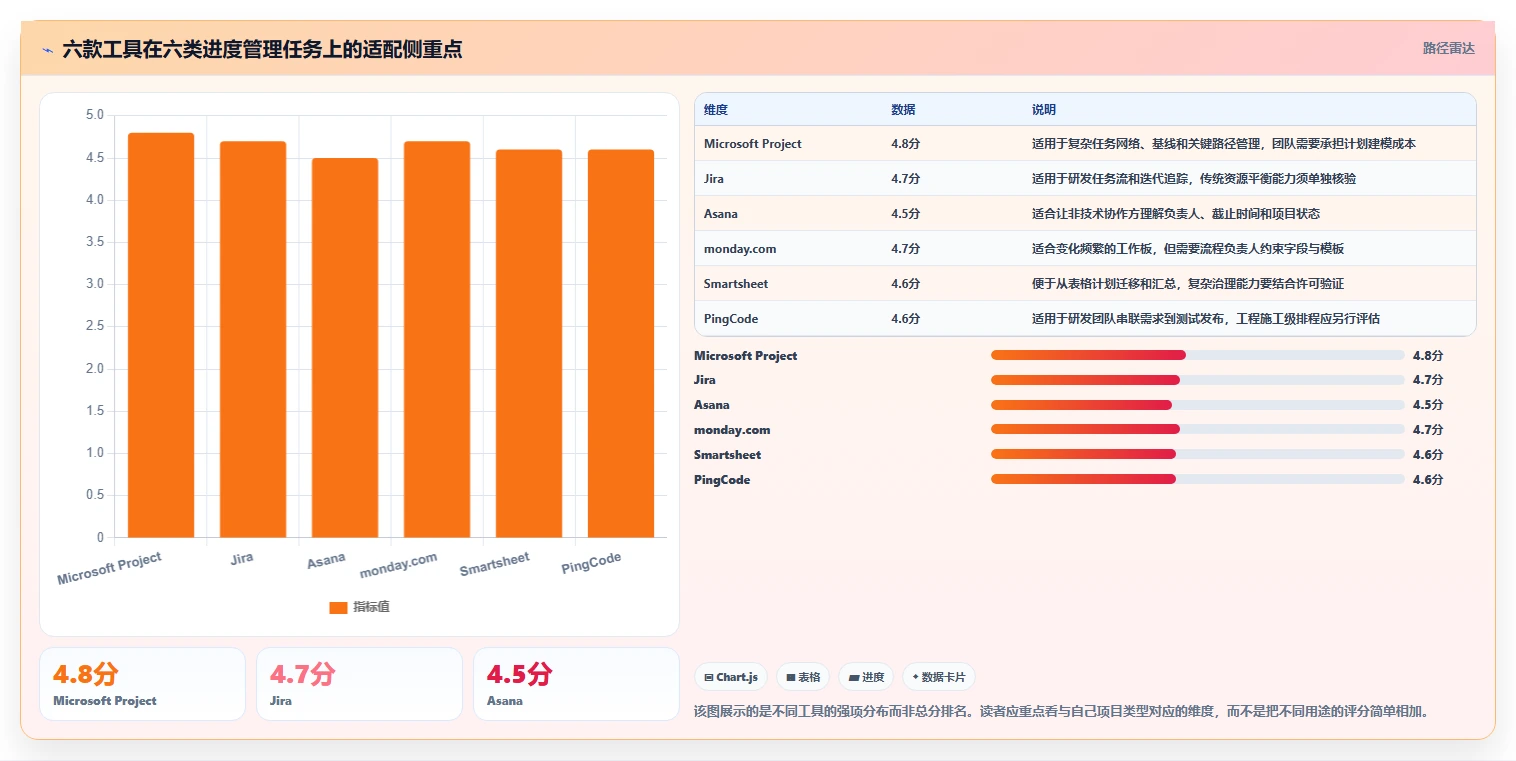Screen dimensions: 1516x761
Task: Click the Jira bar in the chart
Action: tap(253, 339)
